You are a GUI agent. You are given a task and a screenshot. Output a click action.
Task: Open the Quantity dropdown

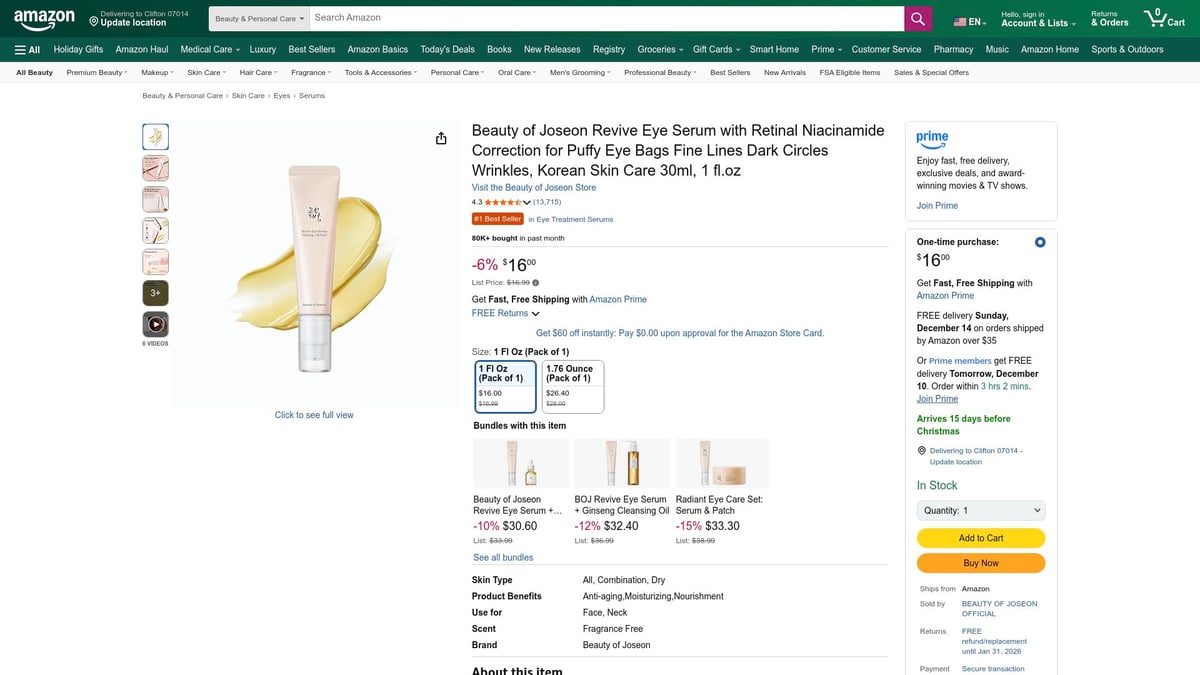tap(980, 510)
